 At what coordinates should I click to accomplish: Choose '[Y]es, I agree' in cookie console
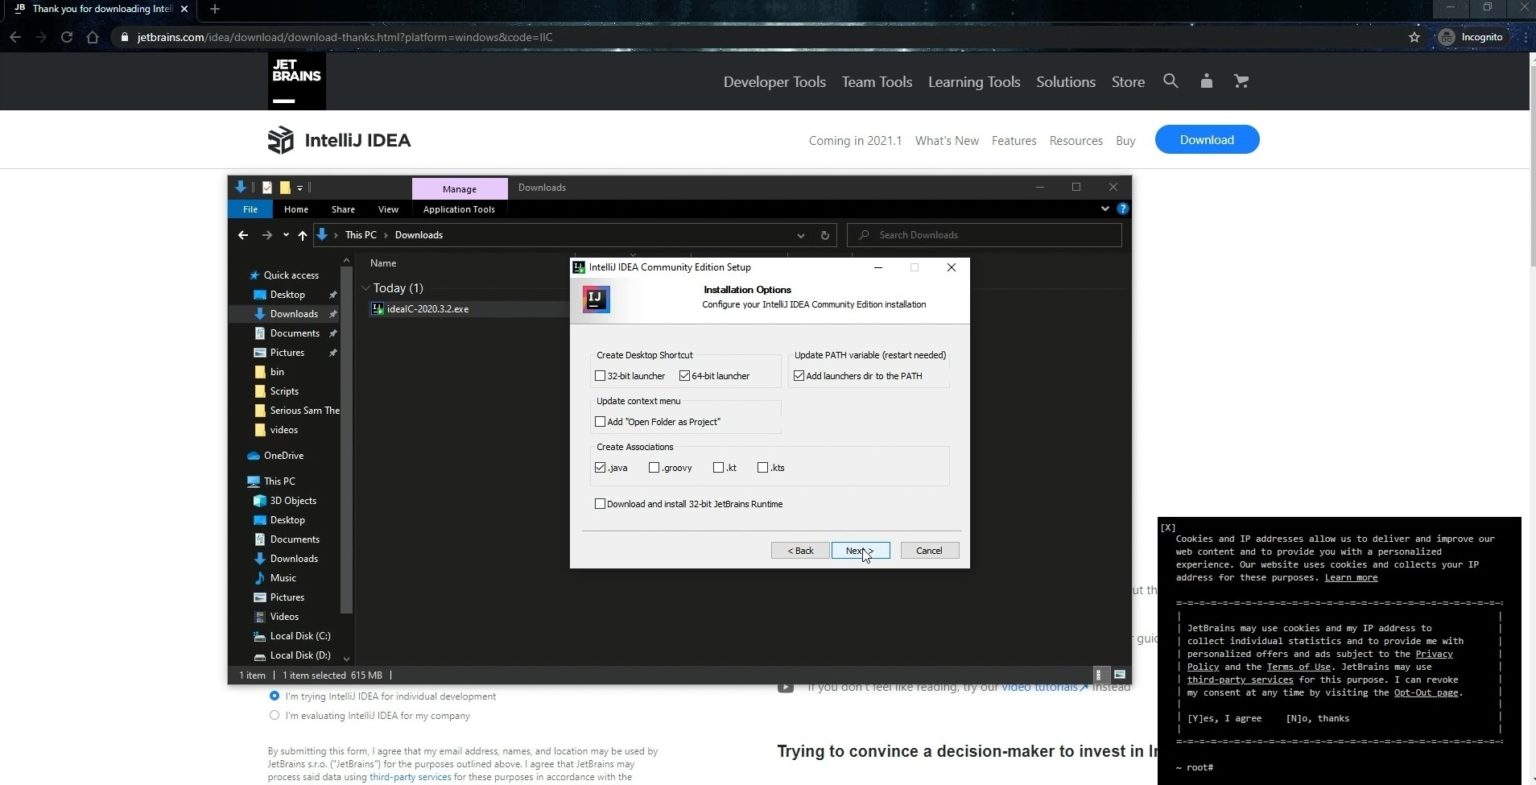[1224, 718]
